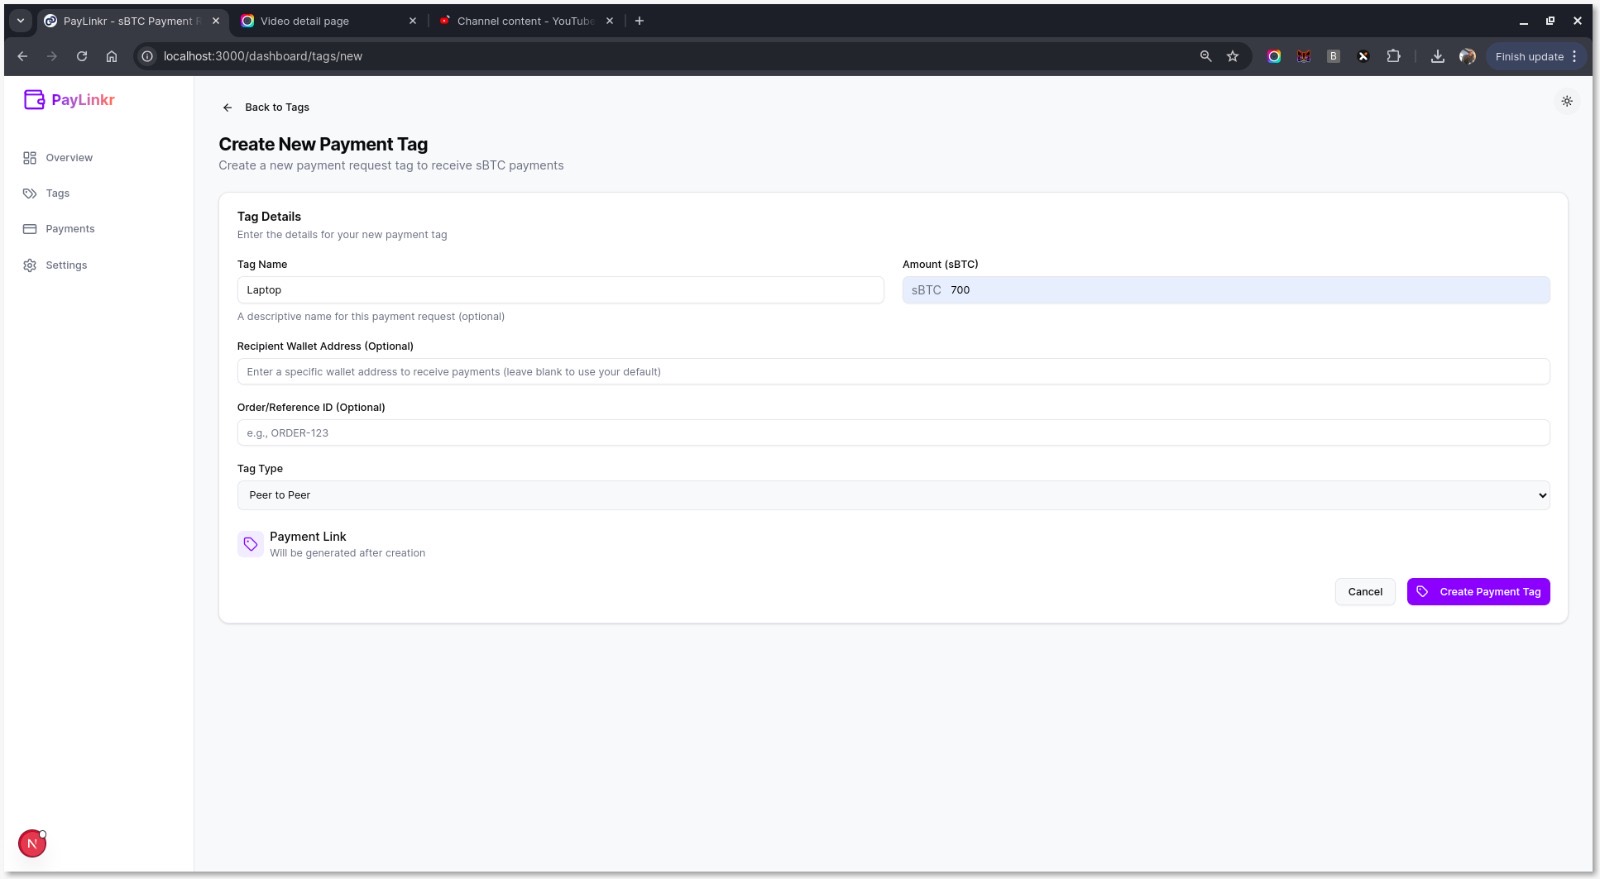This screenshot has height=879, width=1600.
Task: Open the profile avatar menu
Action: tap(1467, 56)
